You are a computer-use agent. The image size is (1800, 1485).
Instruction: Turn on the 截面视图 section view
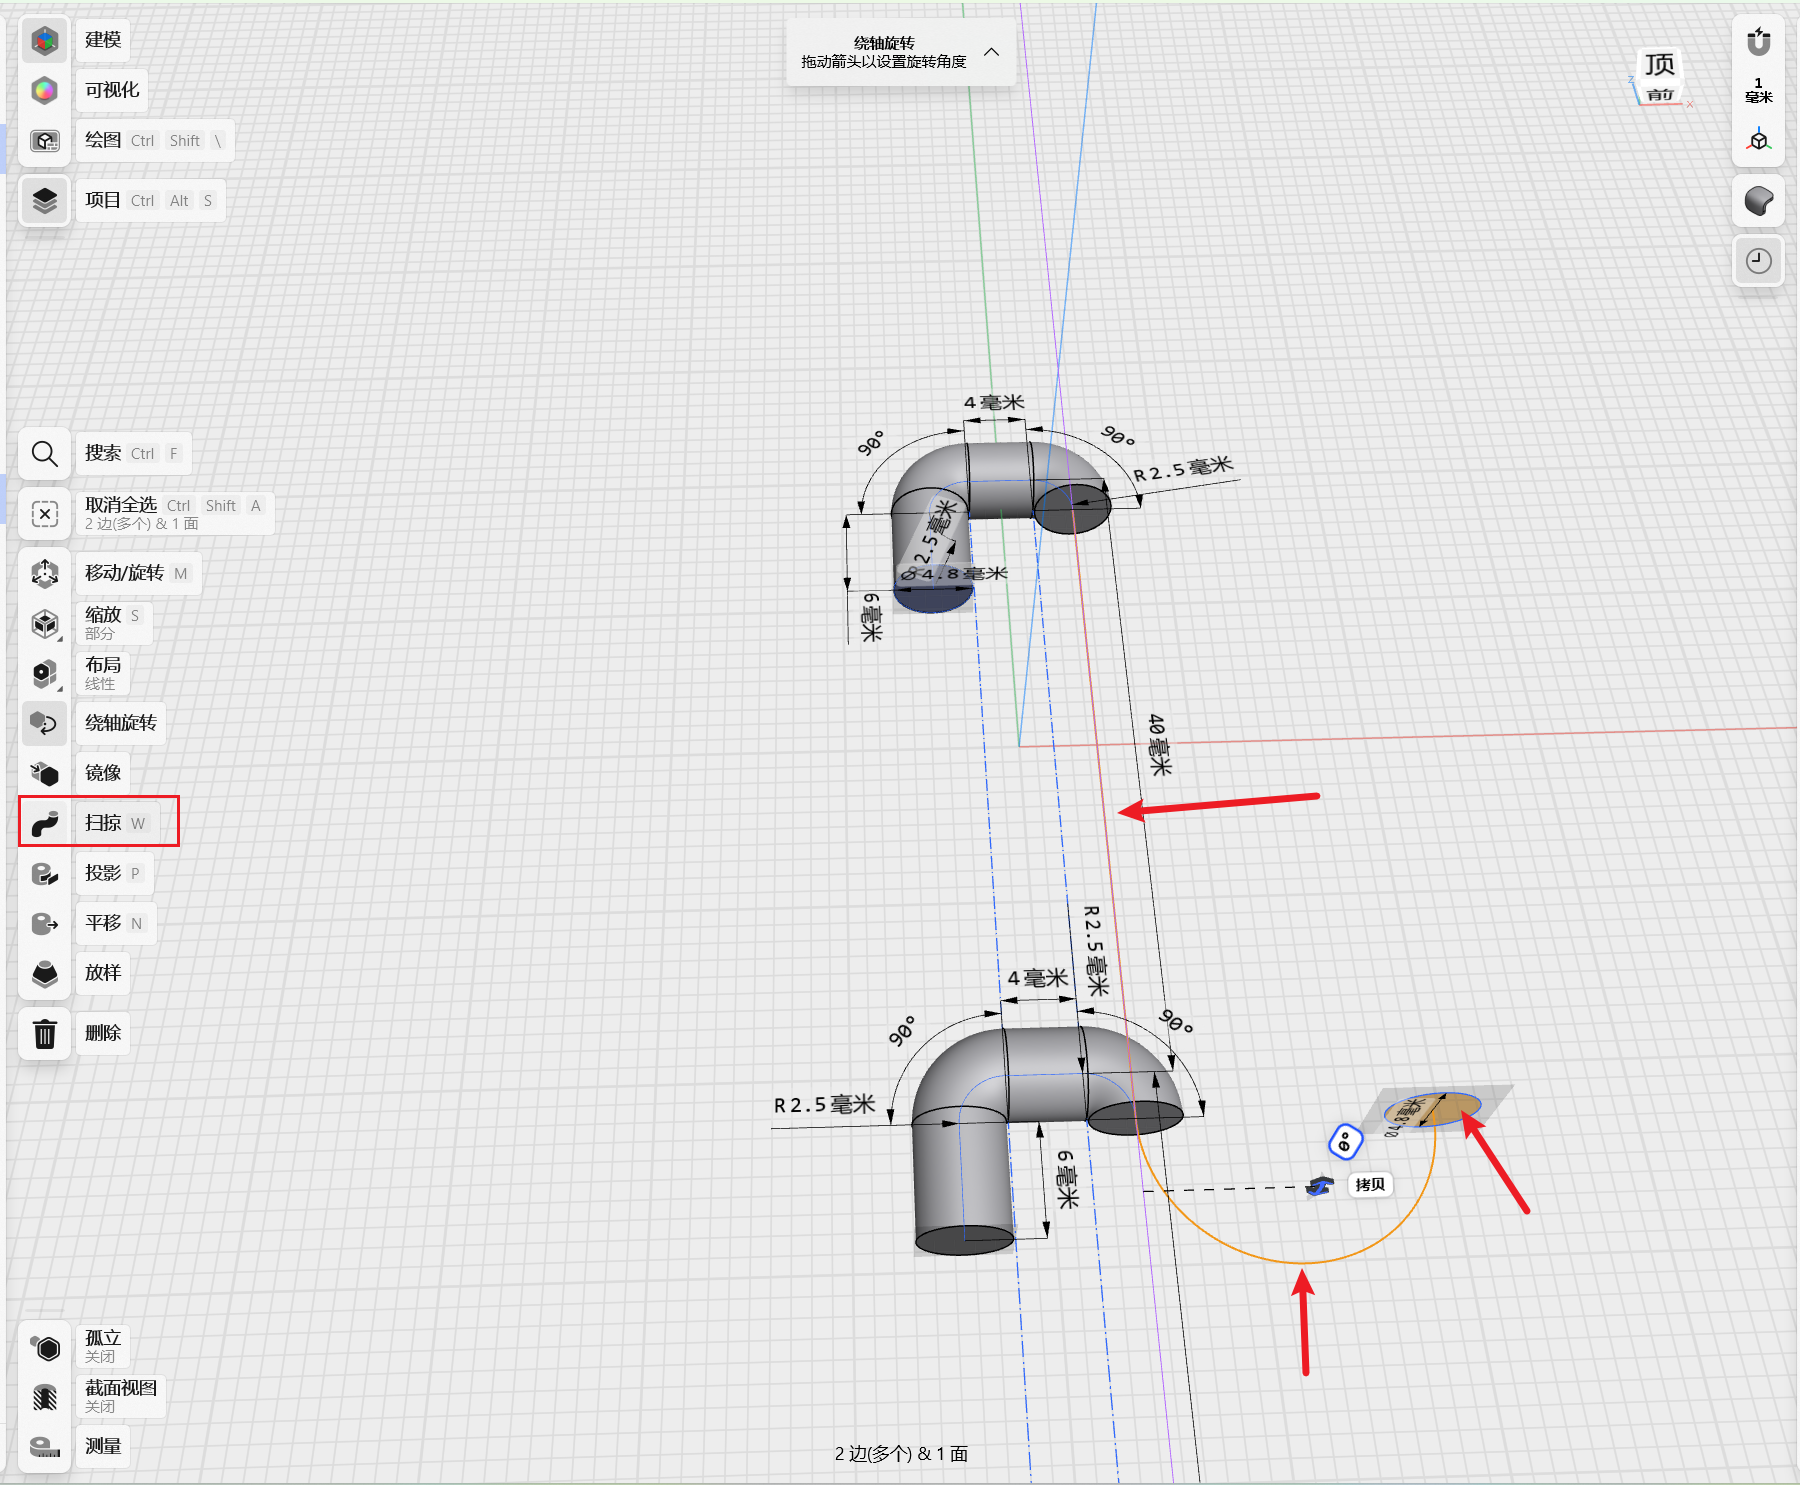[45, 1396]
